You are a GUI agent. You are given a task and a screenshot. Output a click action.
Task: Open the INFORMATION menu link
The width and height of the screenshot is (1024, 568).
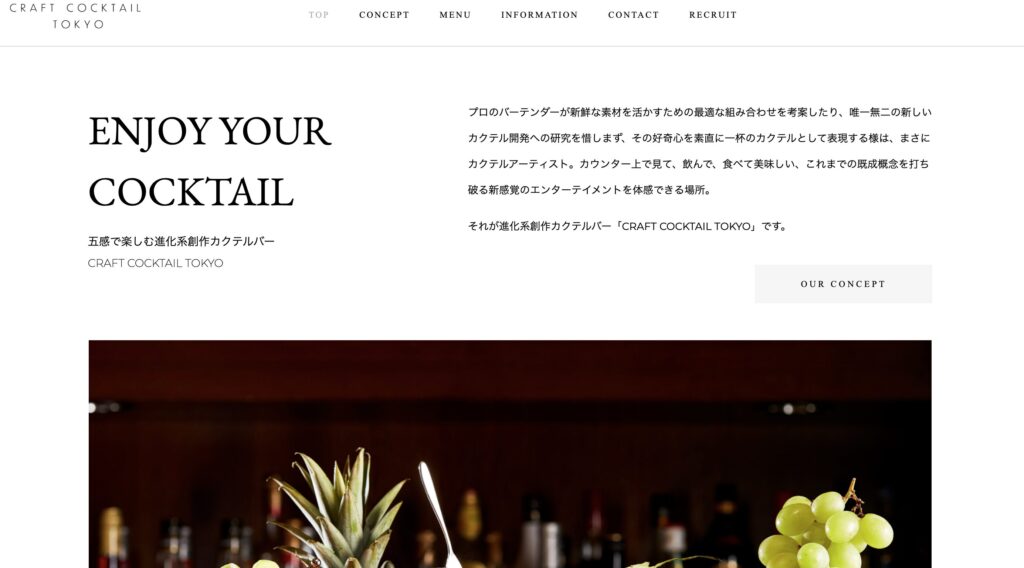(539, 14)
